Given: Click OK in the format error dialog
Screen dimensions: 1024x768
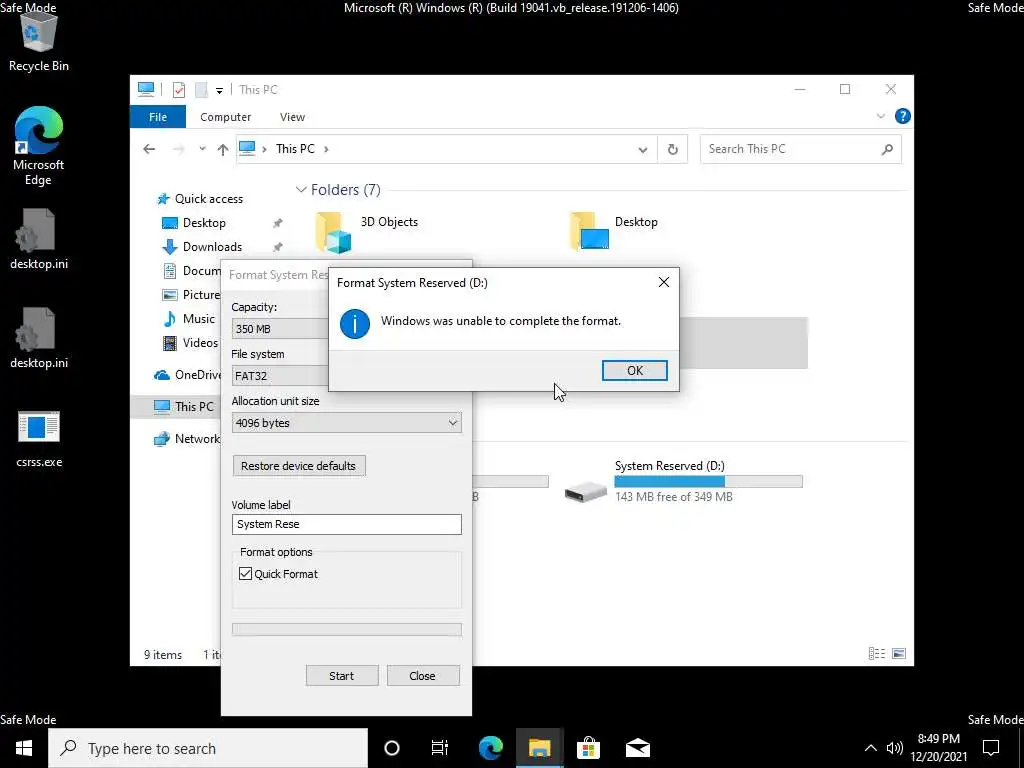Looking at the screenshot, I should click(635, 370).
